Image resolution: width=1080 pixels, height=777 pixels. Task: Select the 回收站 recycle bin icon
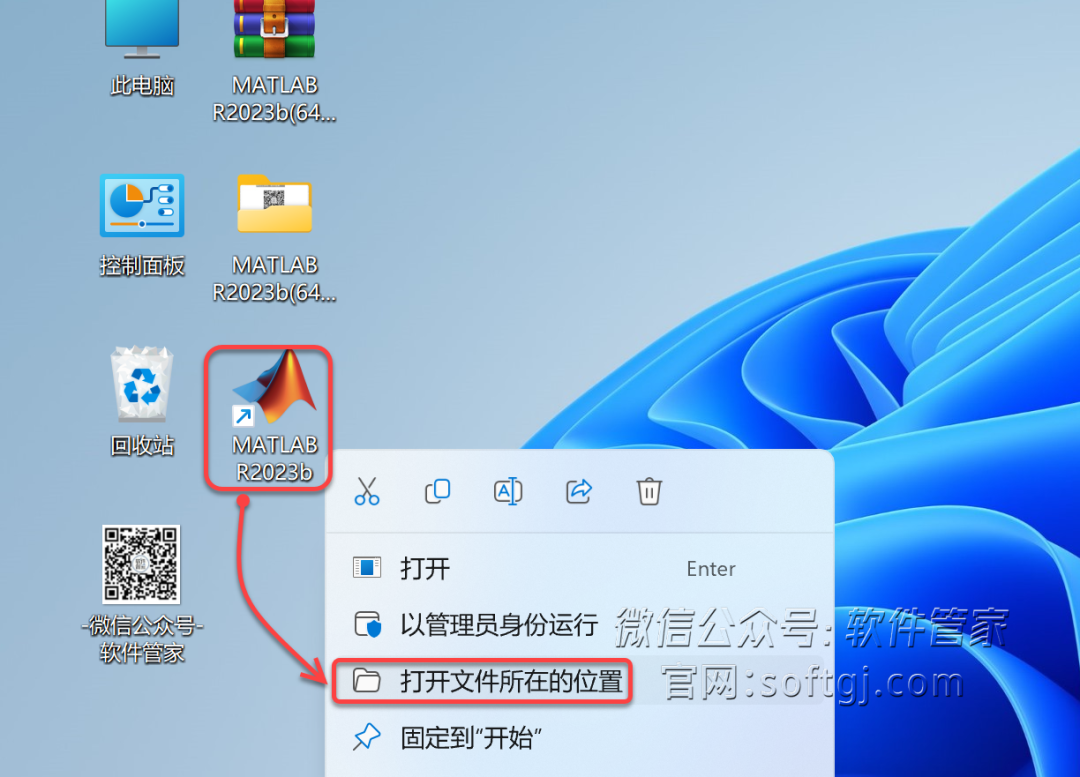pyautogui.click(x=142, y=383)
